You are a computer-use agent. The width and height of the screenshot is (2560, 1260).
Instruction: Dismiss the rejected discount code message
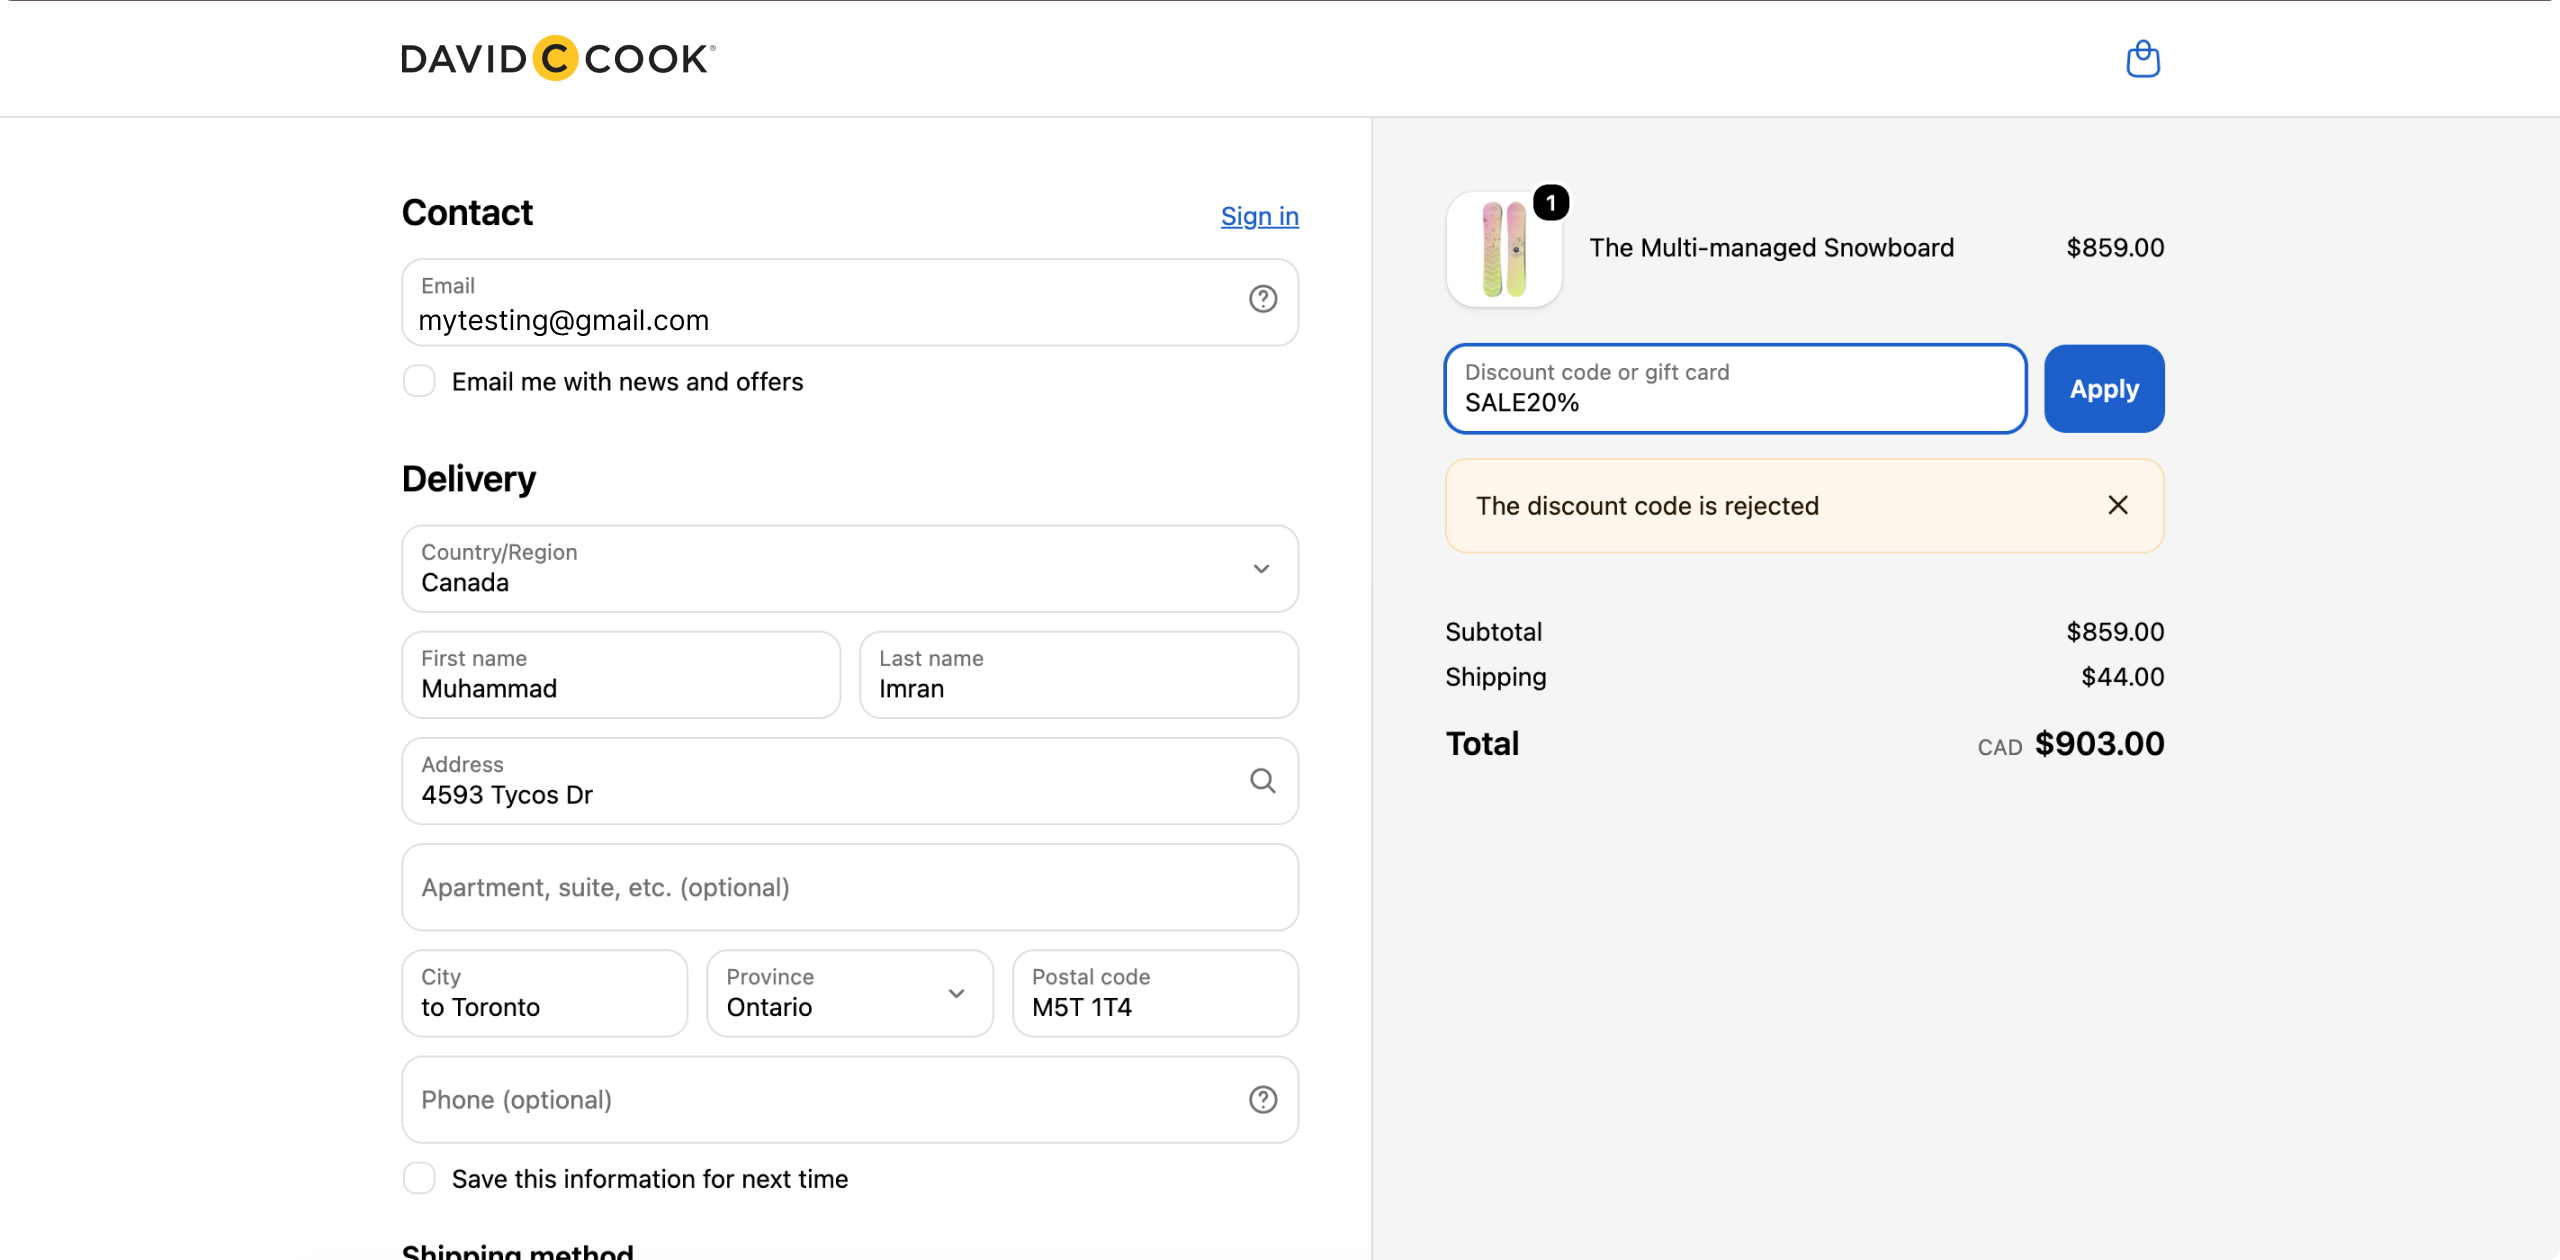(x=2117, y=506)
